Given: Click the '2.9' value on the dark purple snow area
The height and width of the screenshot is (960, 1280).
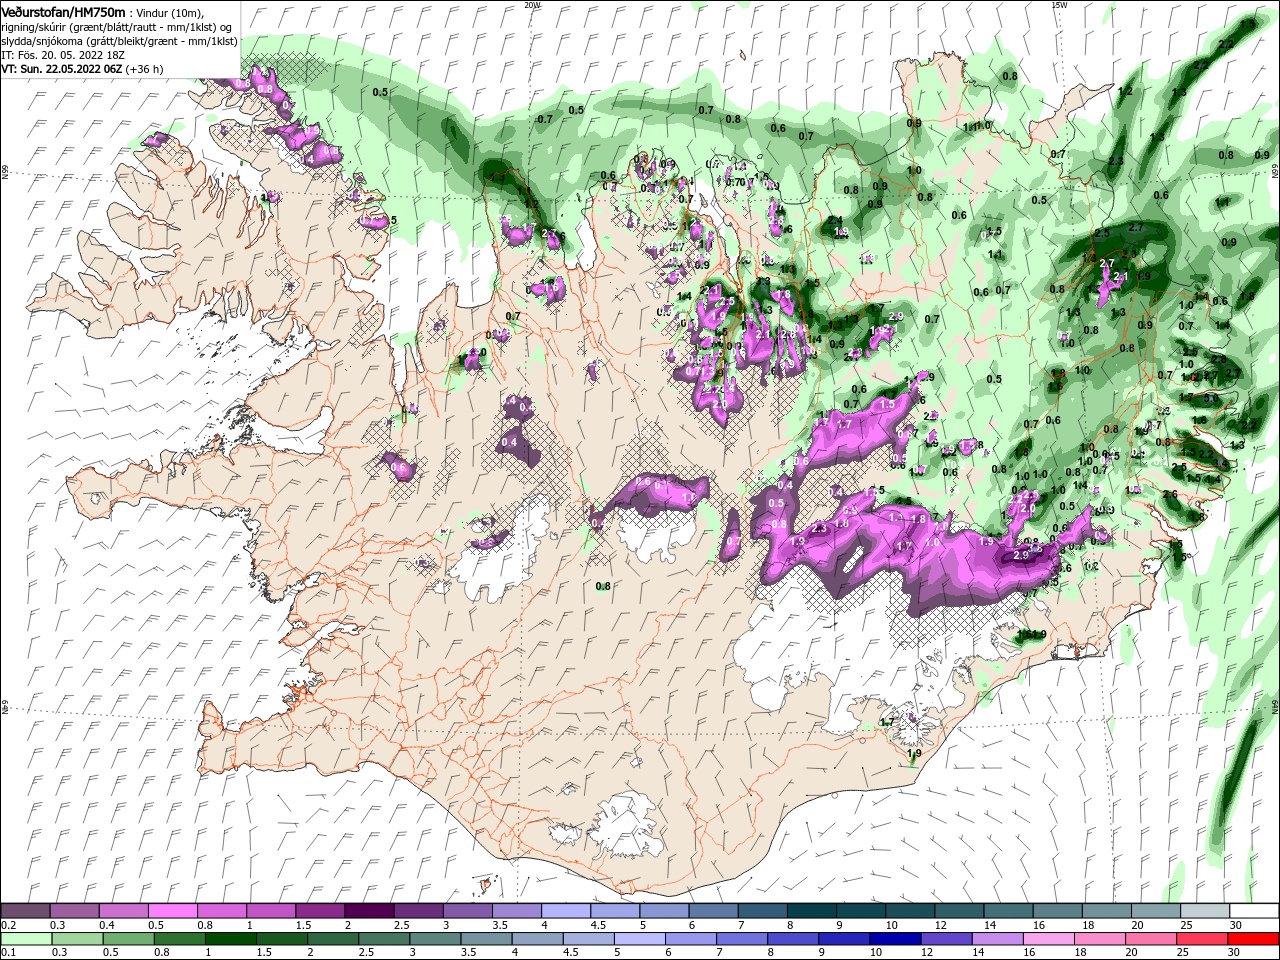Looking at the screenshot, I should 1021,555.
